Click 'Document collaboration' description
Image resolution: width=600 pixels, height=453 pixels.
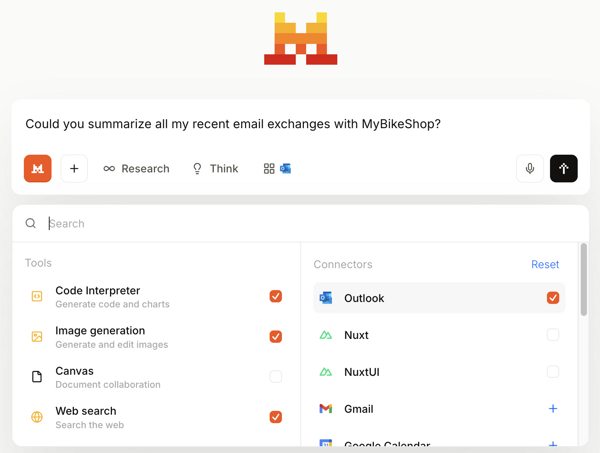point(108,385)
